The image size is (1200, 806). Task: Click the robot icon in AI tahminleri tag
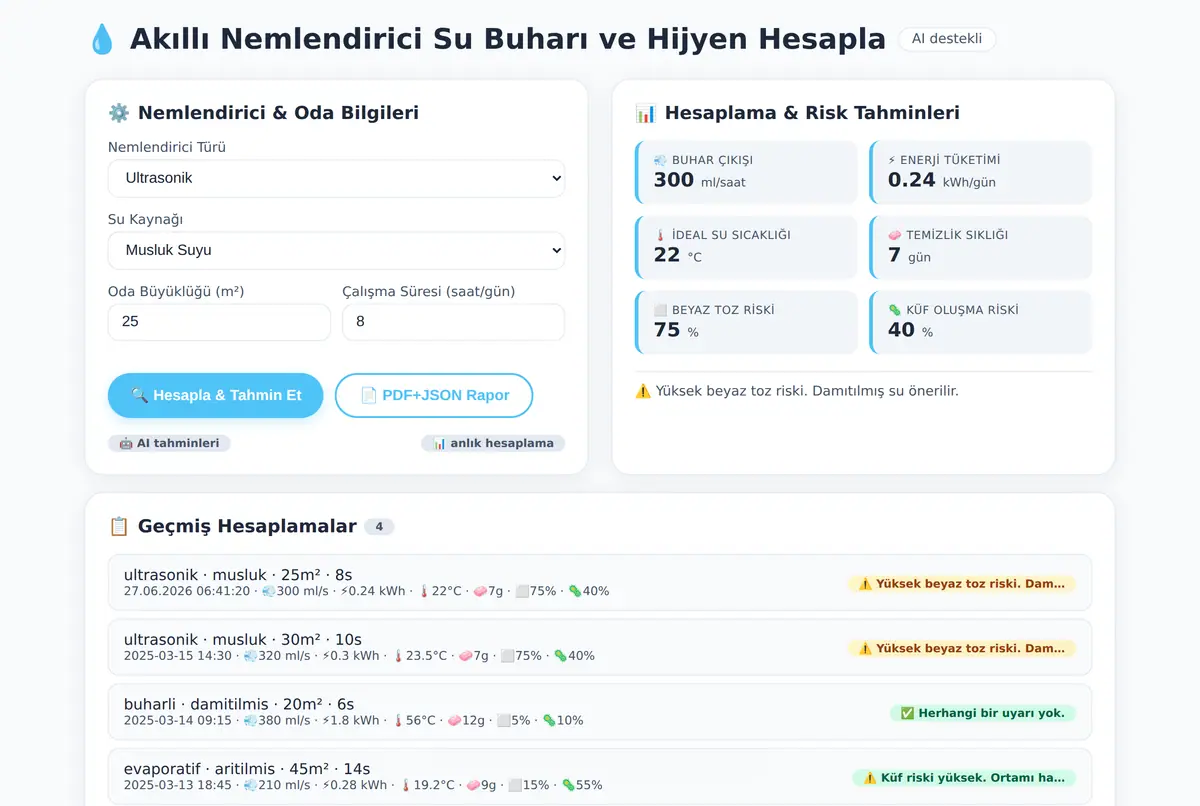(126, 443)
